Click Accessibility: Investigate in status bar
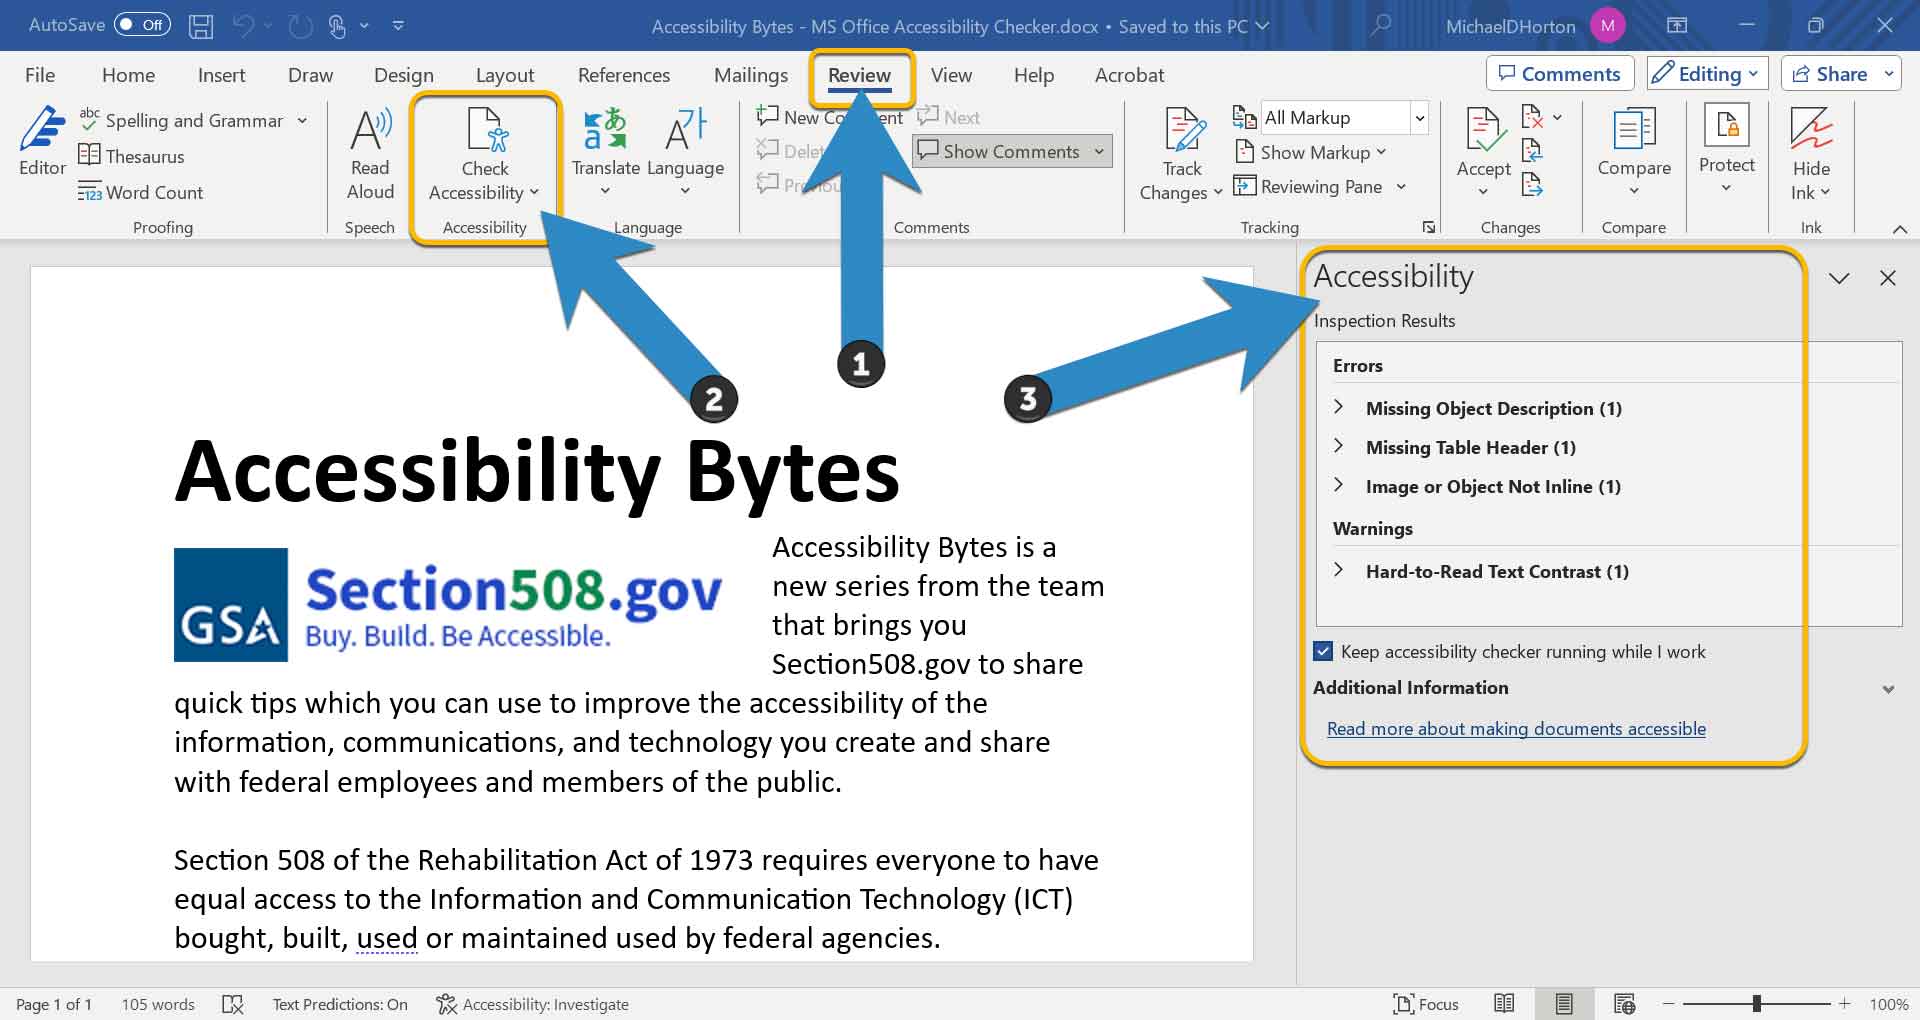 [x=532, y=1004]
